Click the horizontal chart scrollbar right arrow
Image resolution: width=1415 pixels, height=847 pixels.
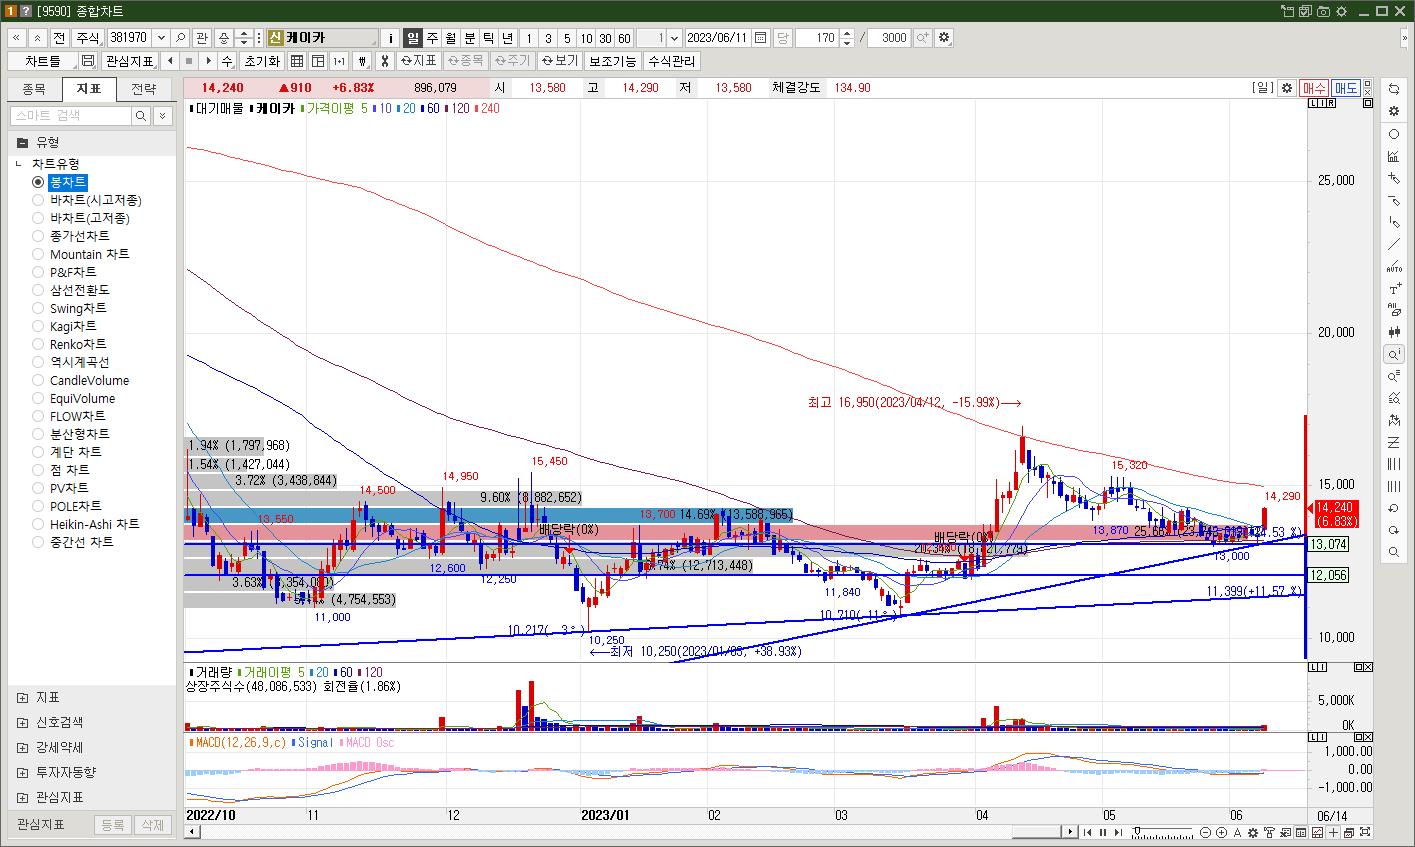pyautogui.click(x=1070, y=832)
